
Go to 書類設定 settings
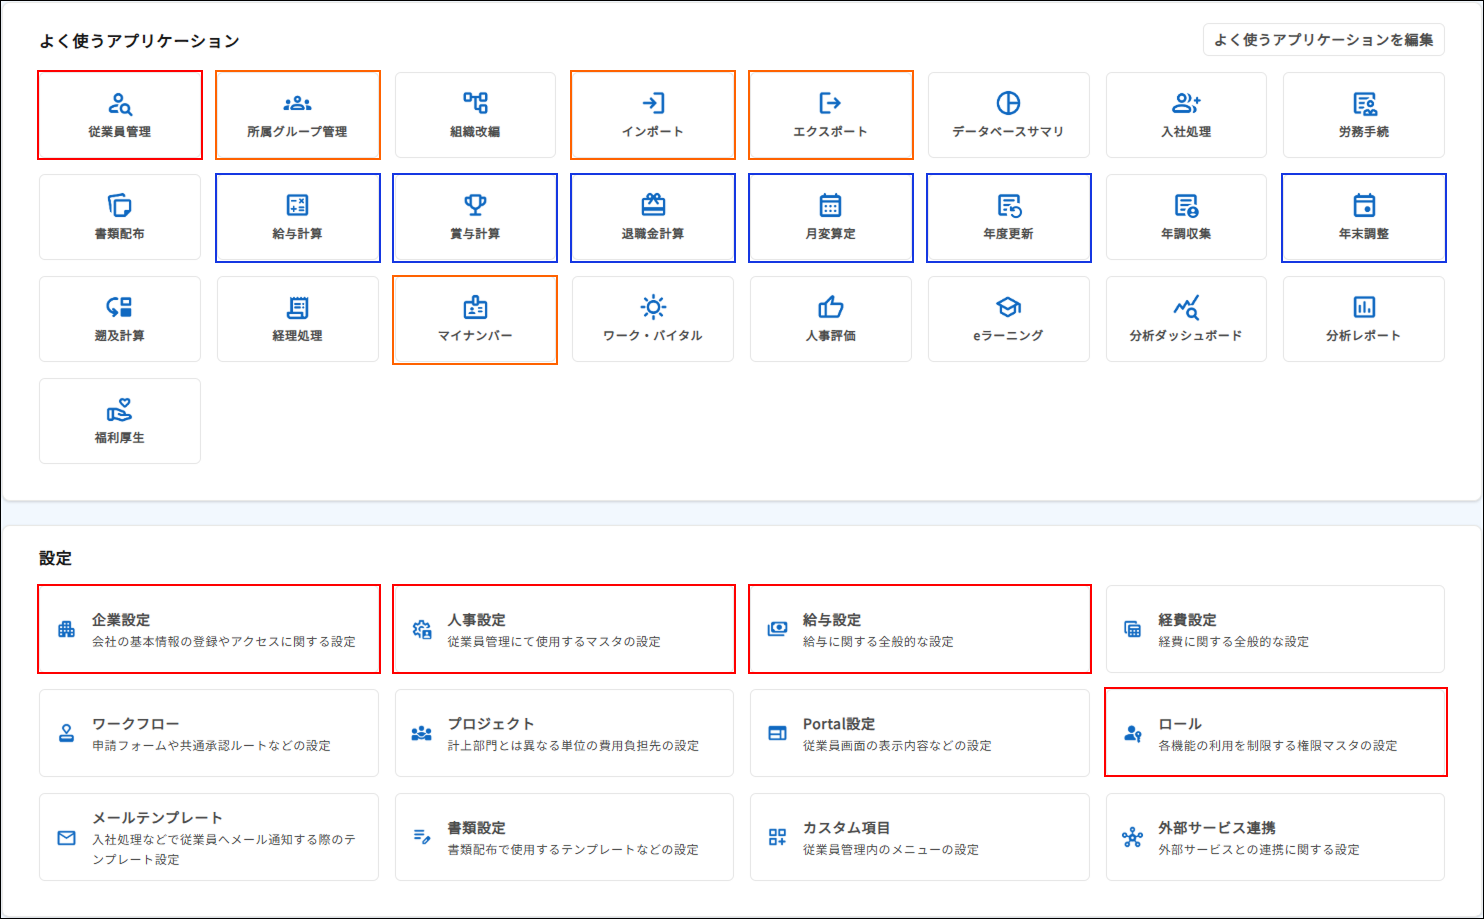(x=564, y=837)
